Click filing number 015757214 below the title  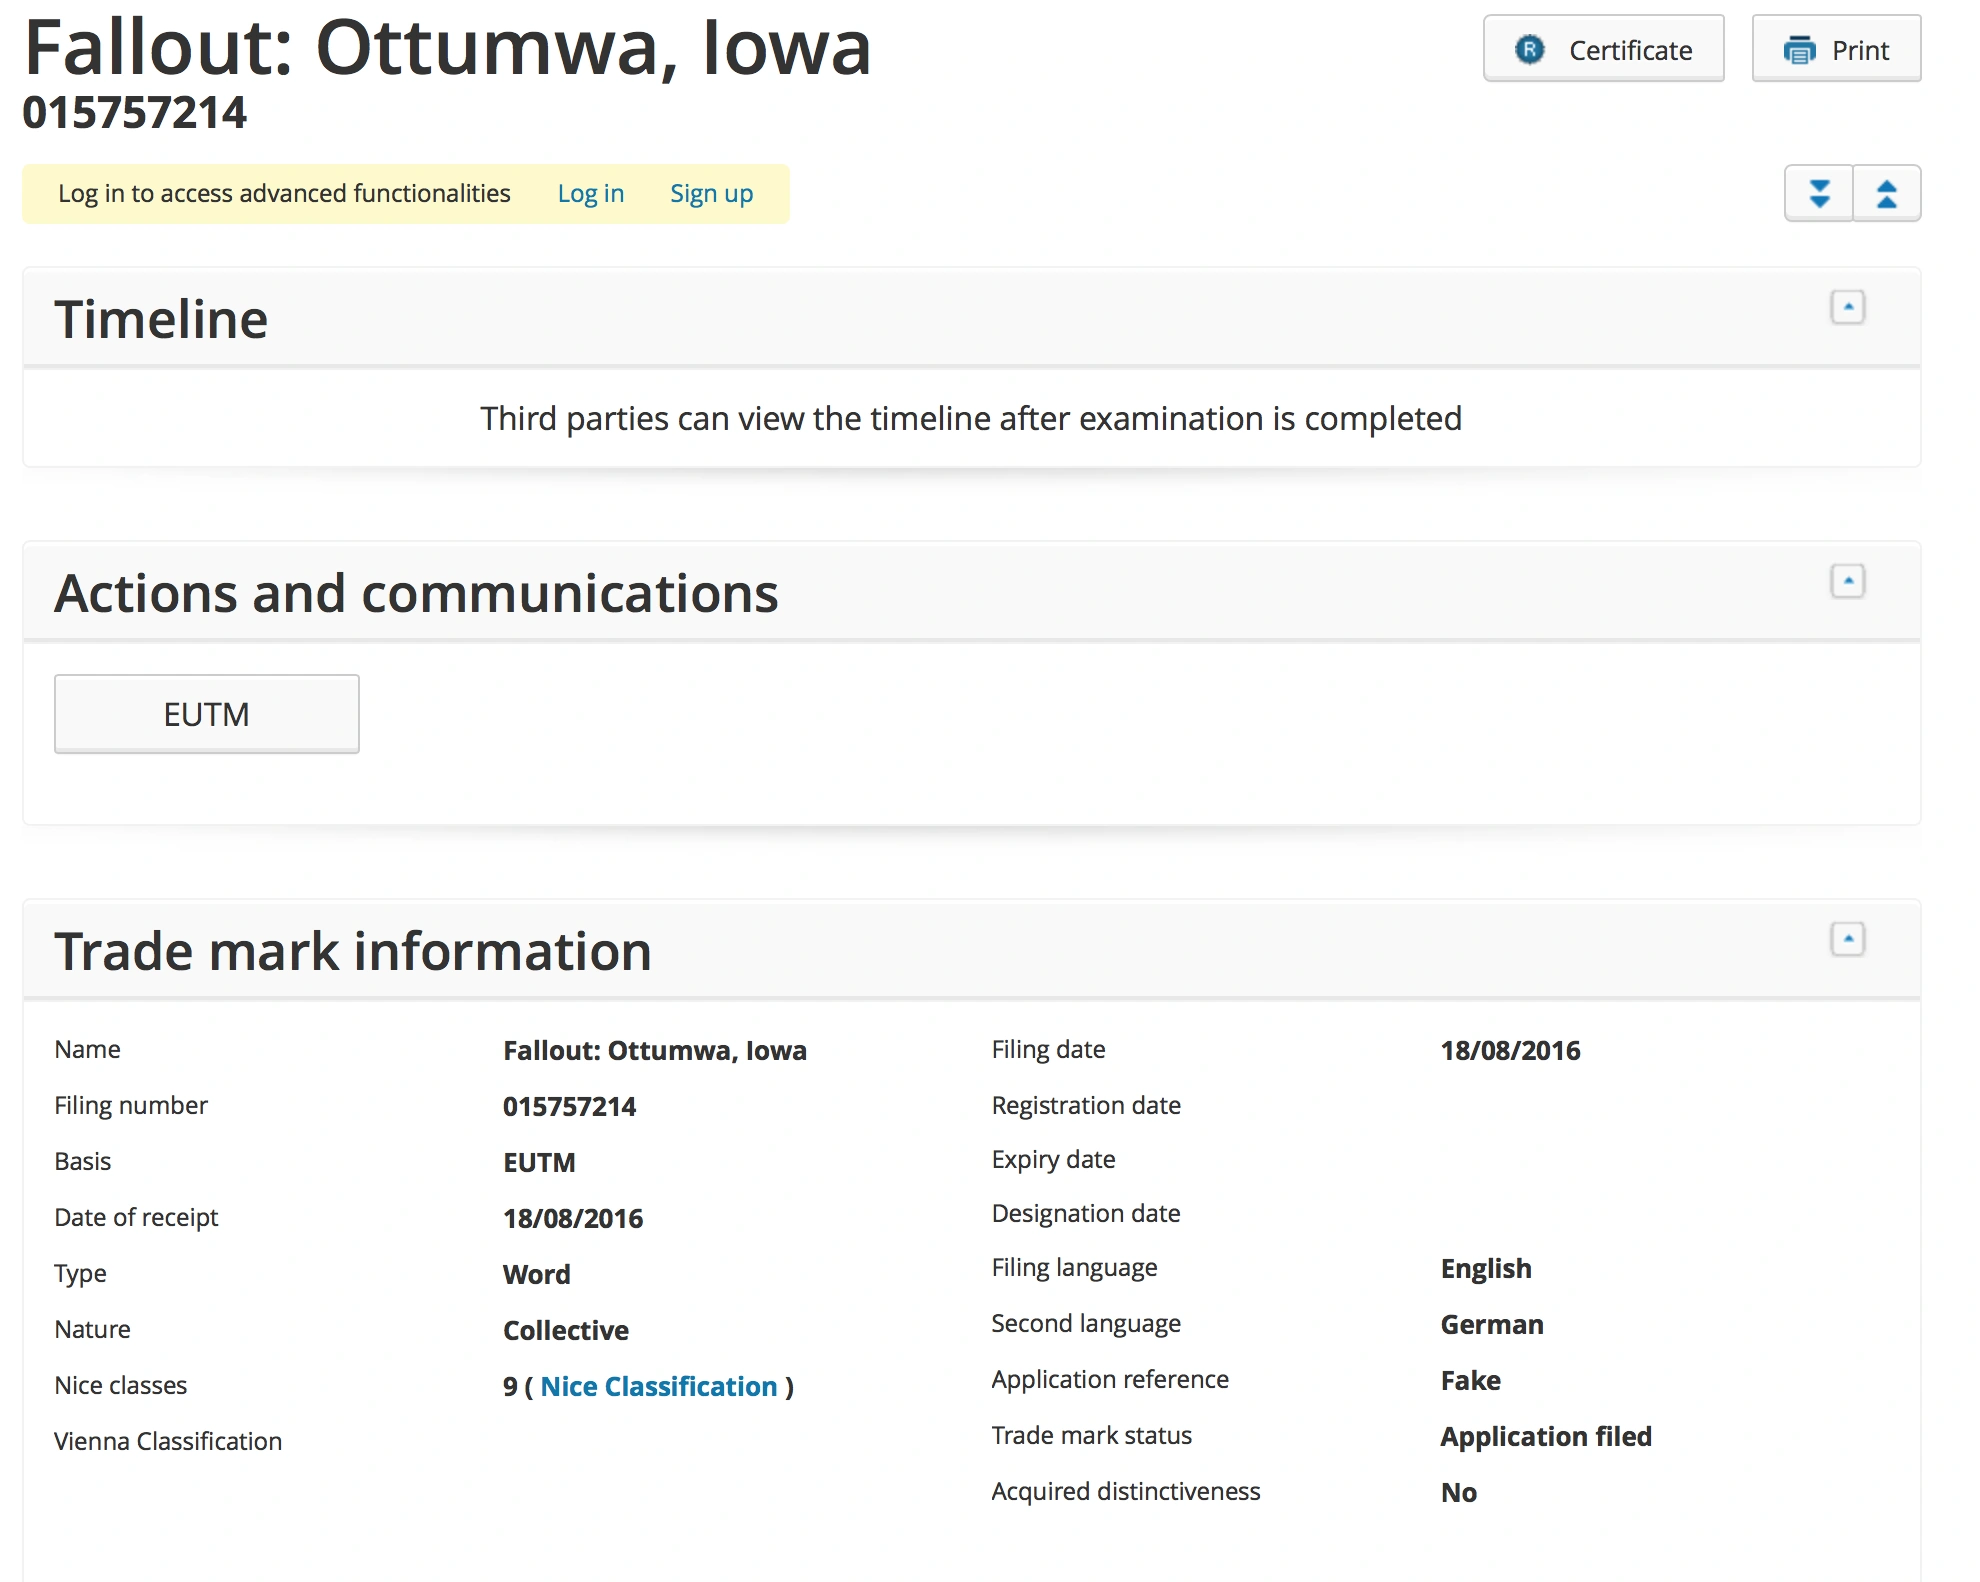(x=134, y=112)
